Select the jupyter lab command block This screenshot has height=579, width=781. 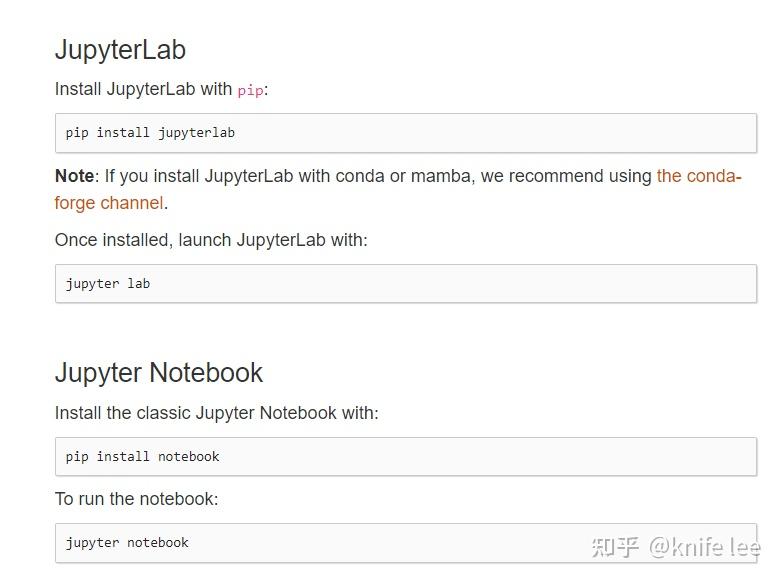406,284
